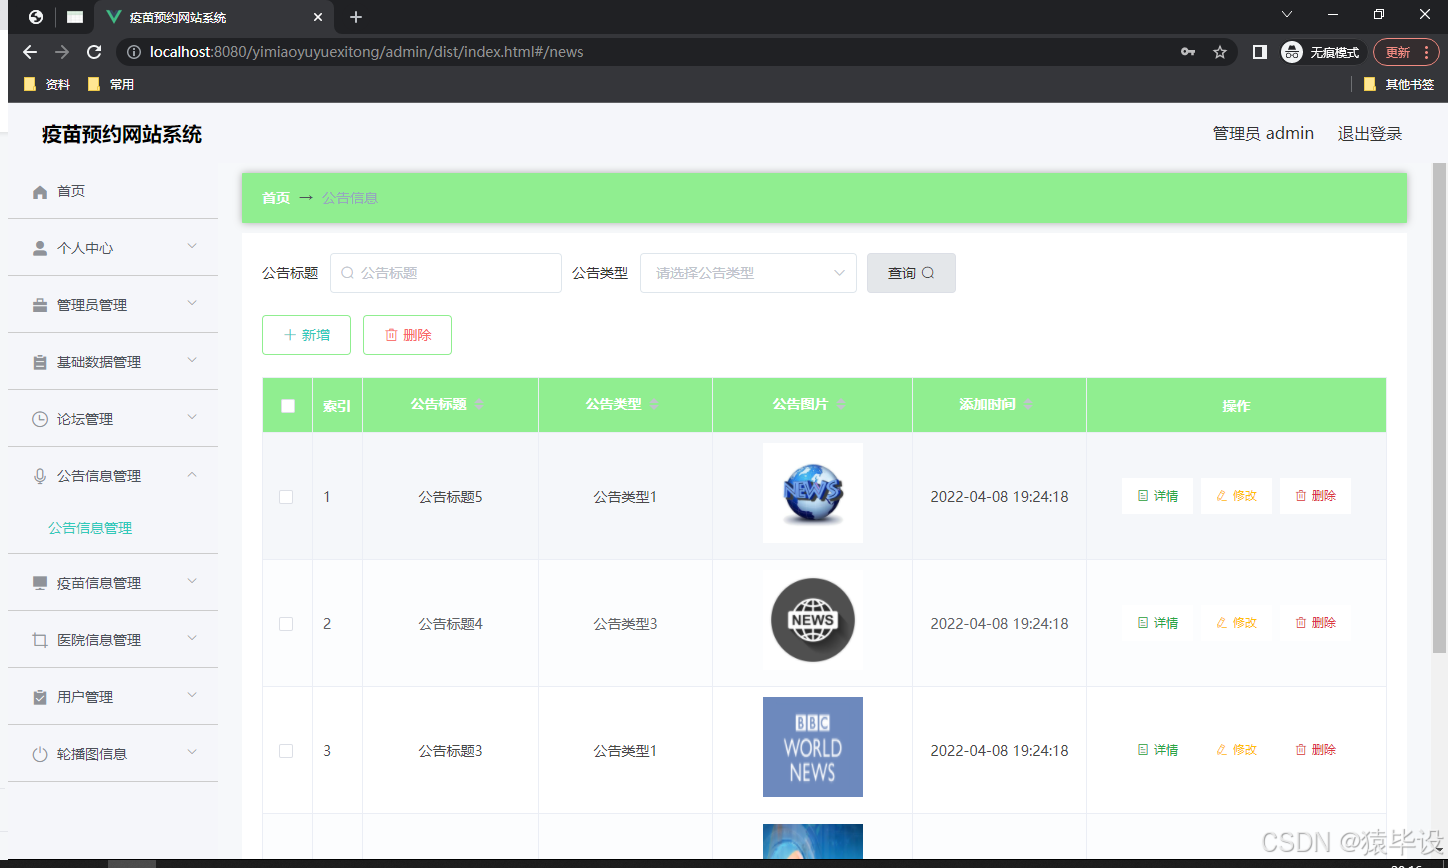Open a new browser tab with plus
The height and width of the screenshot is (868, 1448).
[x=356, y=17]
